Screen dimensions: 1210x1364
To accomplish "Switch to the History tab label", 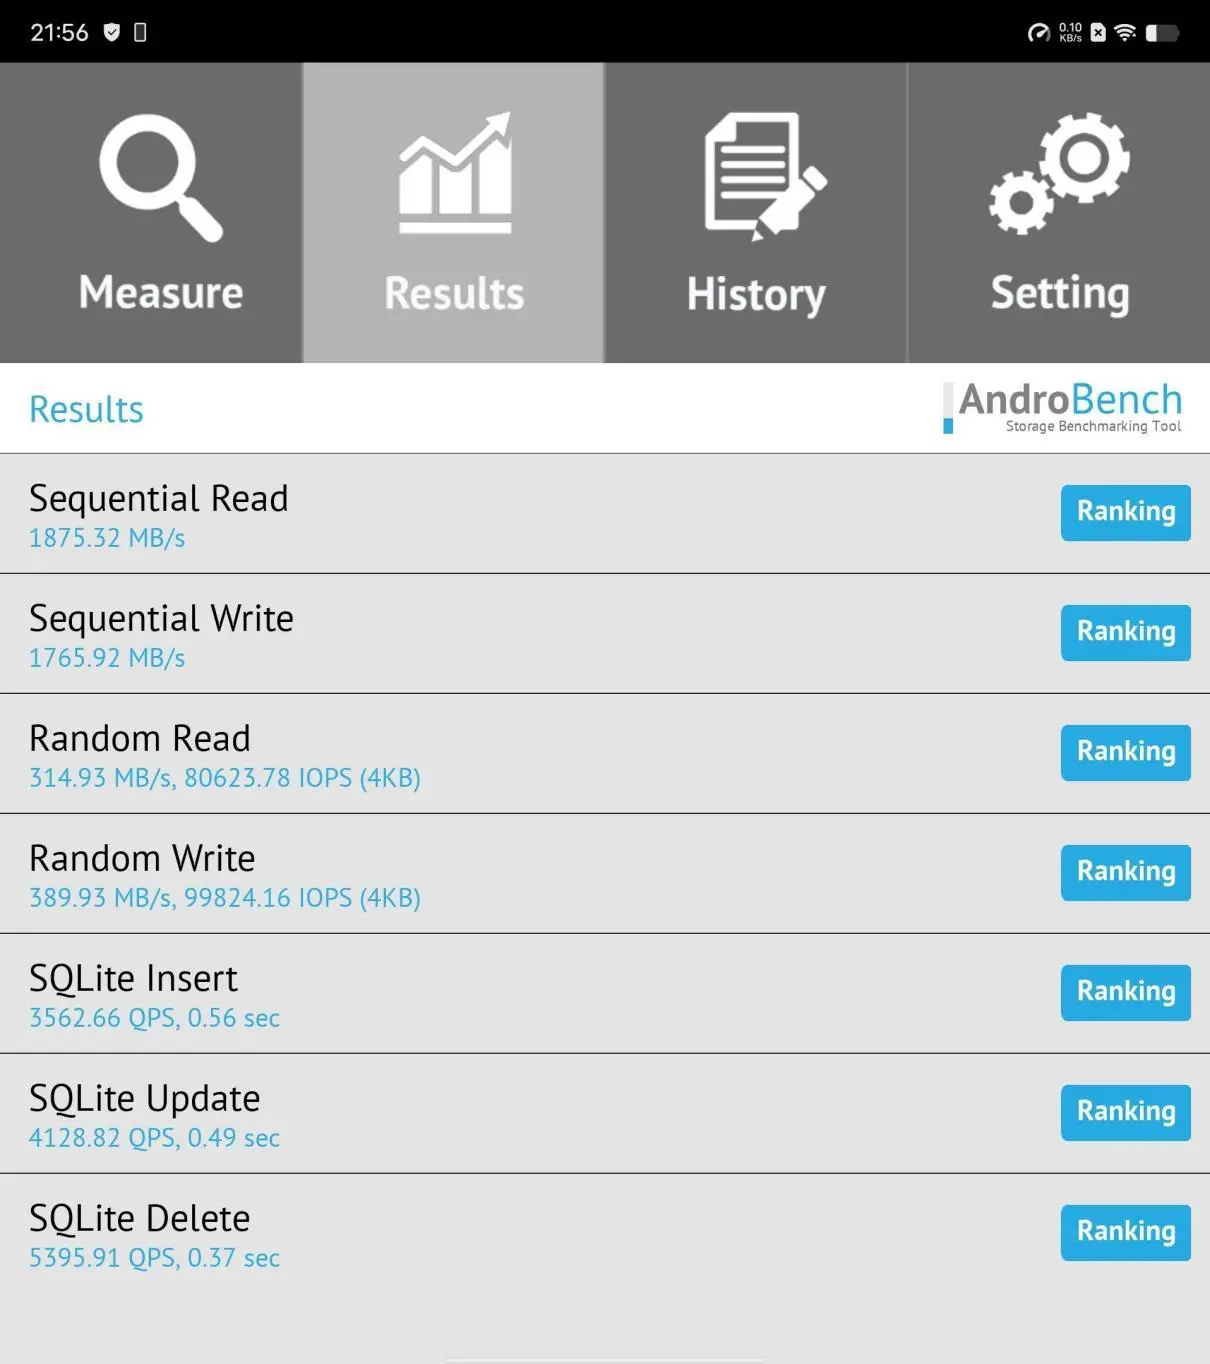I will pyautogui.click(x=756, y=294).
